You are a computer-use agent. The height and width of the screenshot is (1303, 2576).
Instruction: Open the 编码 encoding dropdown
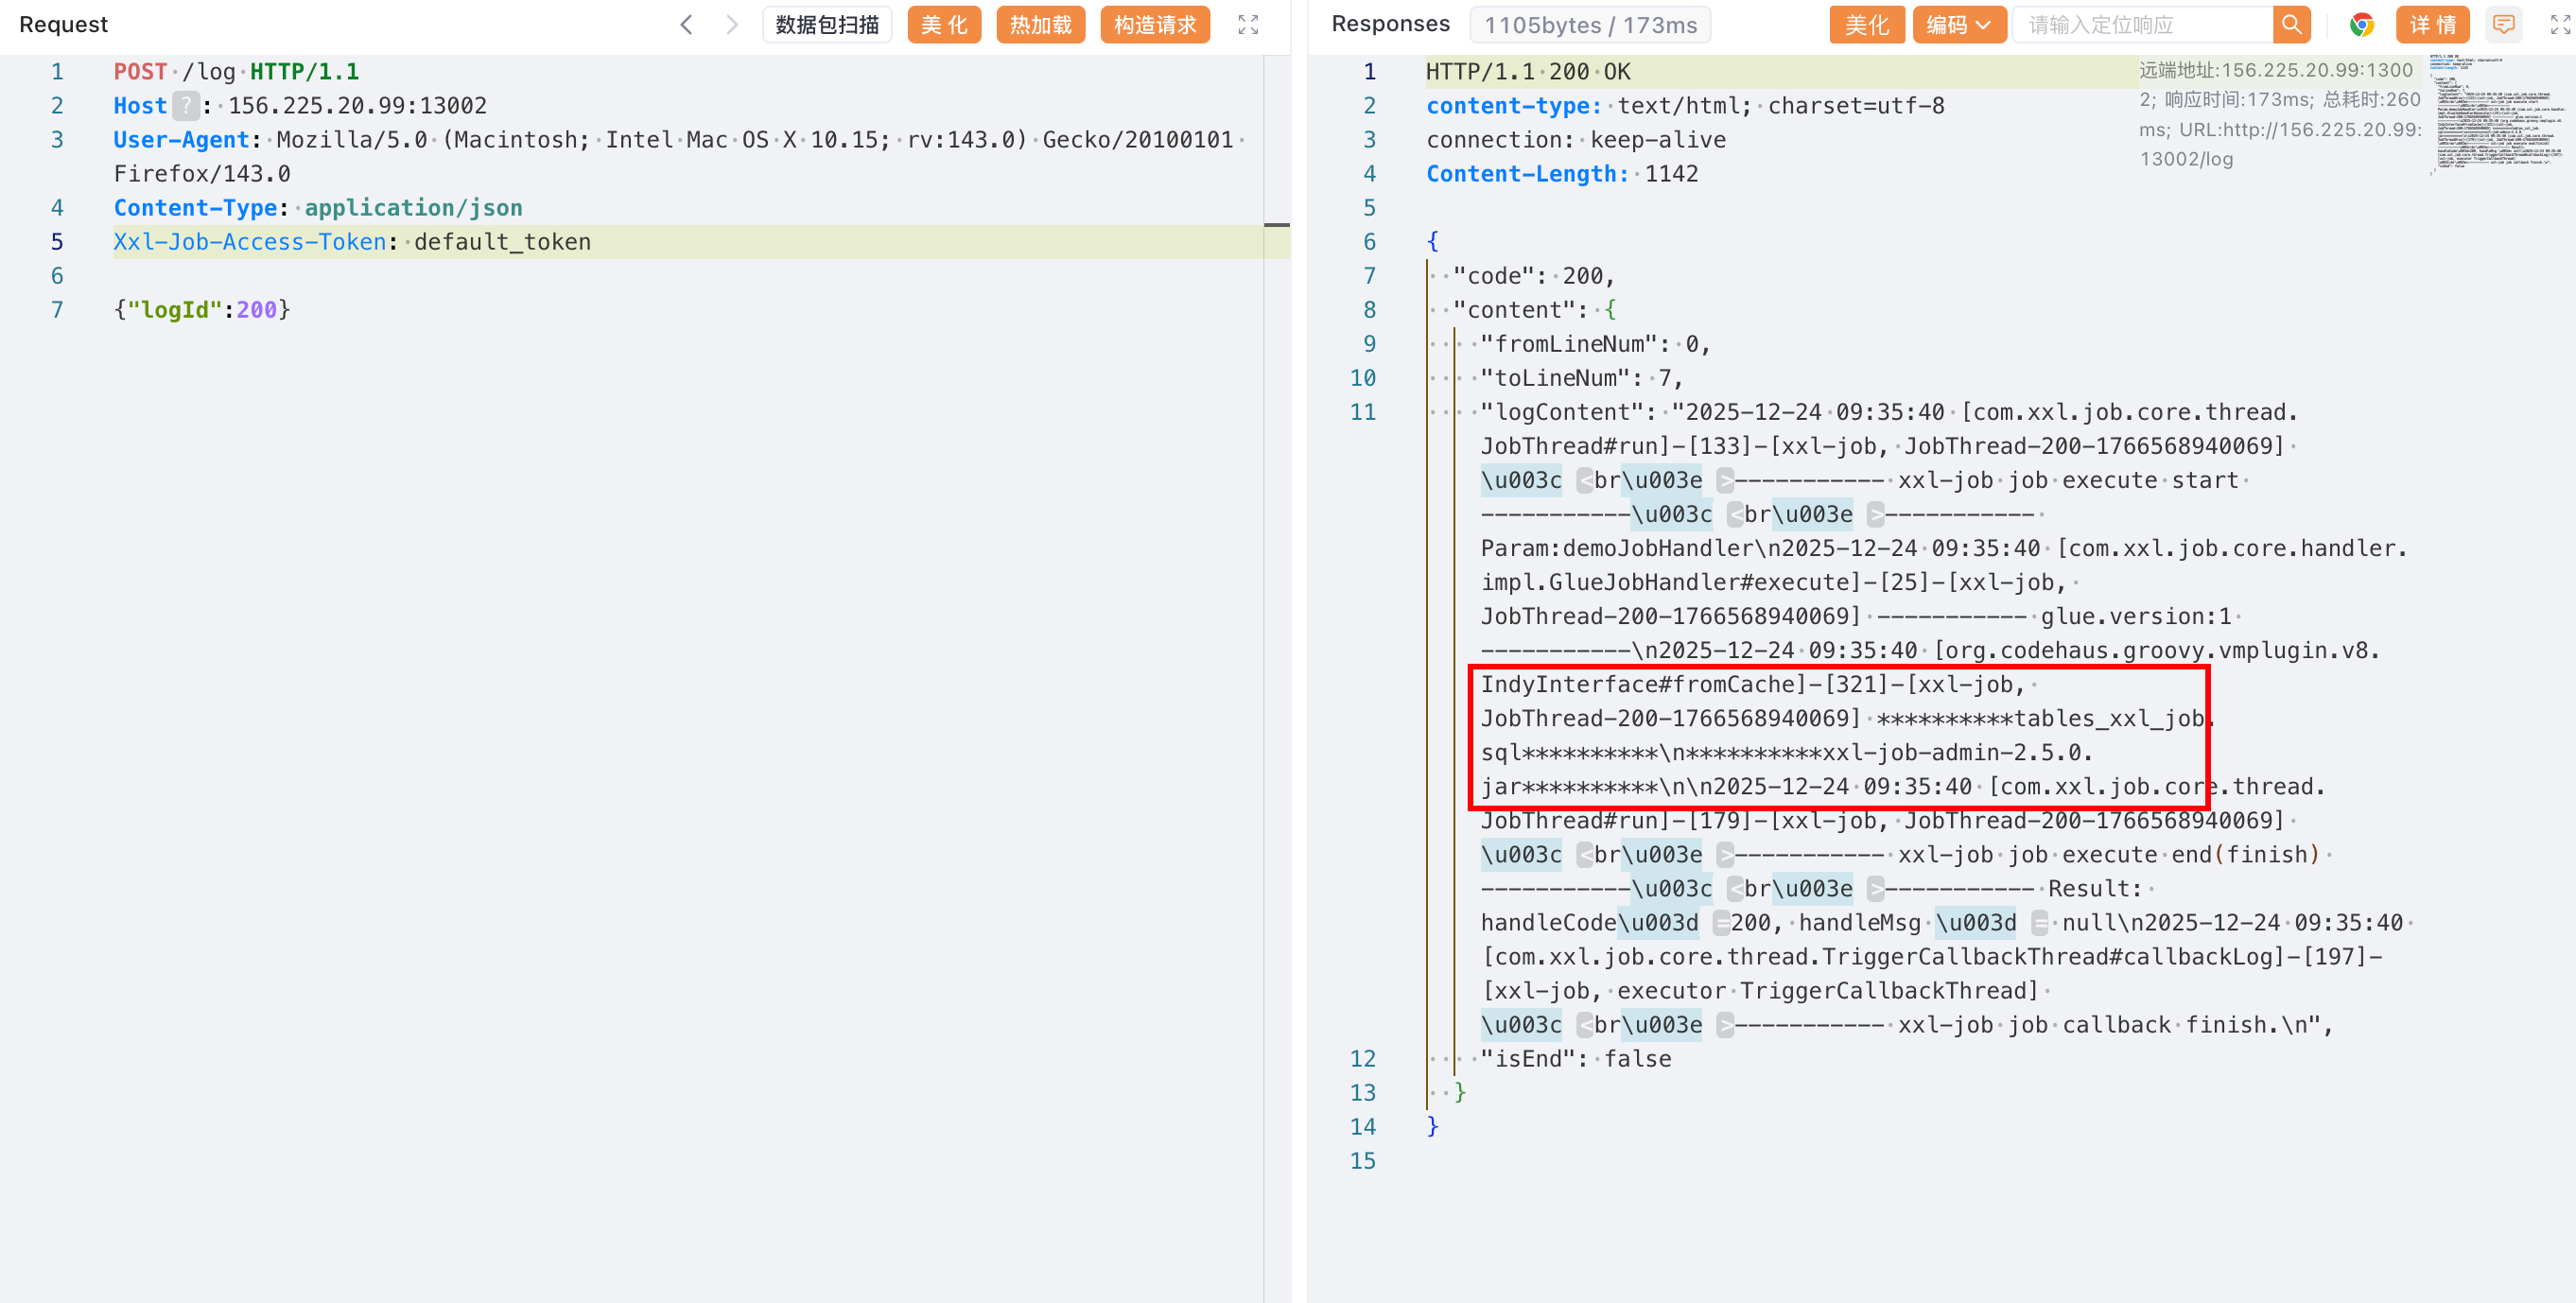click(x=1958, y=24)
